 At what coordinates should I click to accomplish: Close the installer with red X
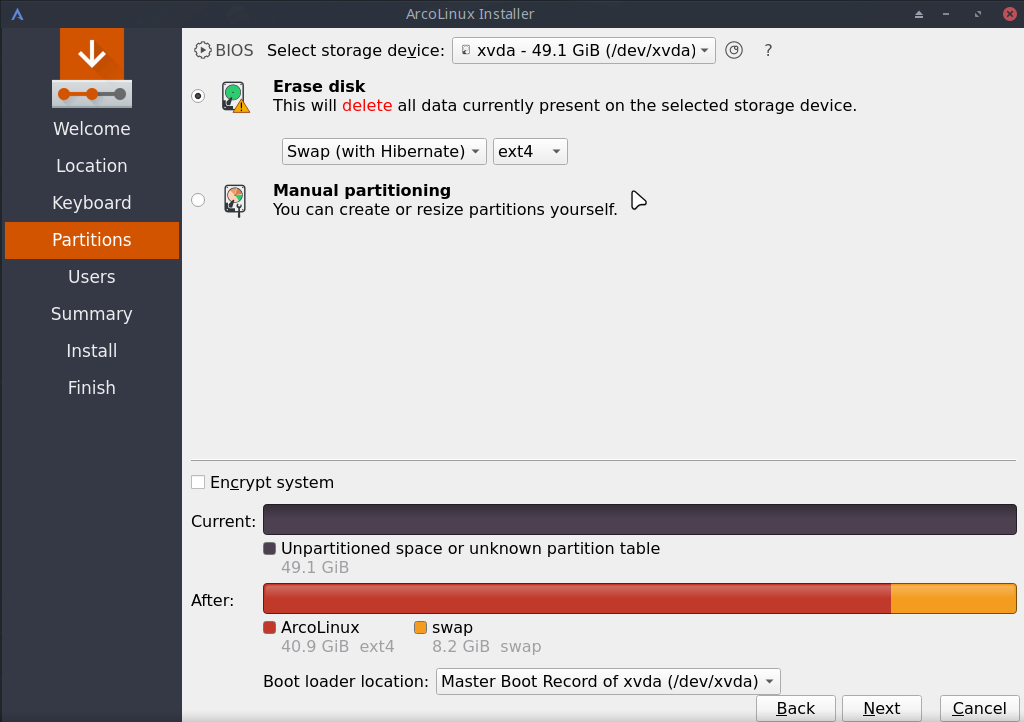(1010, 14)
